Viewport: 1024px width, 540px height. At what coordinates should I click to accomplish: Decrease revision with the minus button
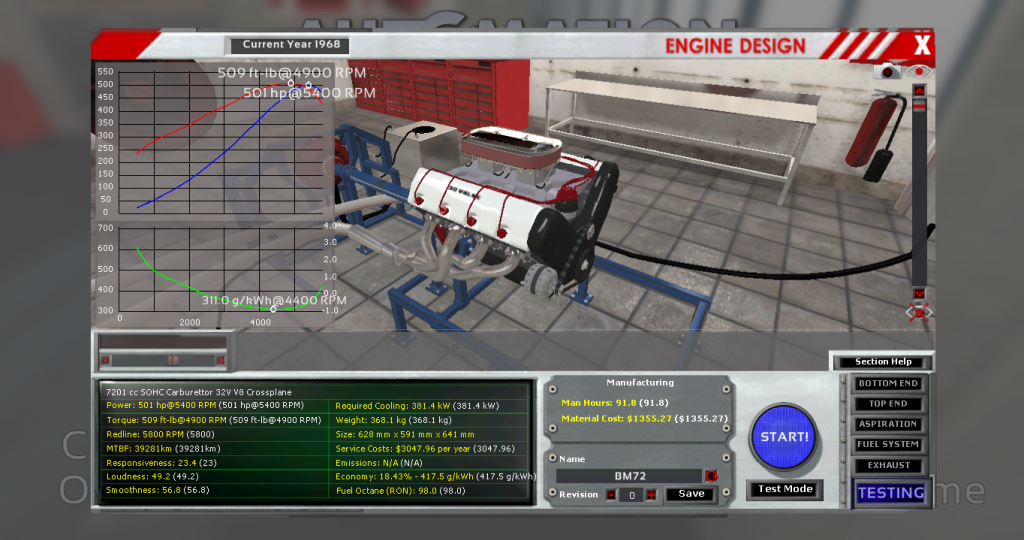click(x=611, y=495)
